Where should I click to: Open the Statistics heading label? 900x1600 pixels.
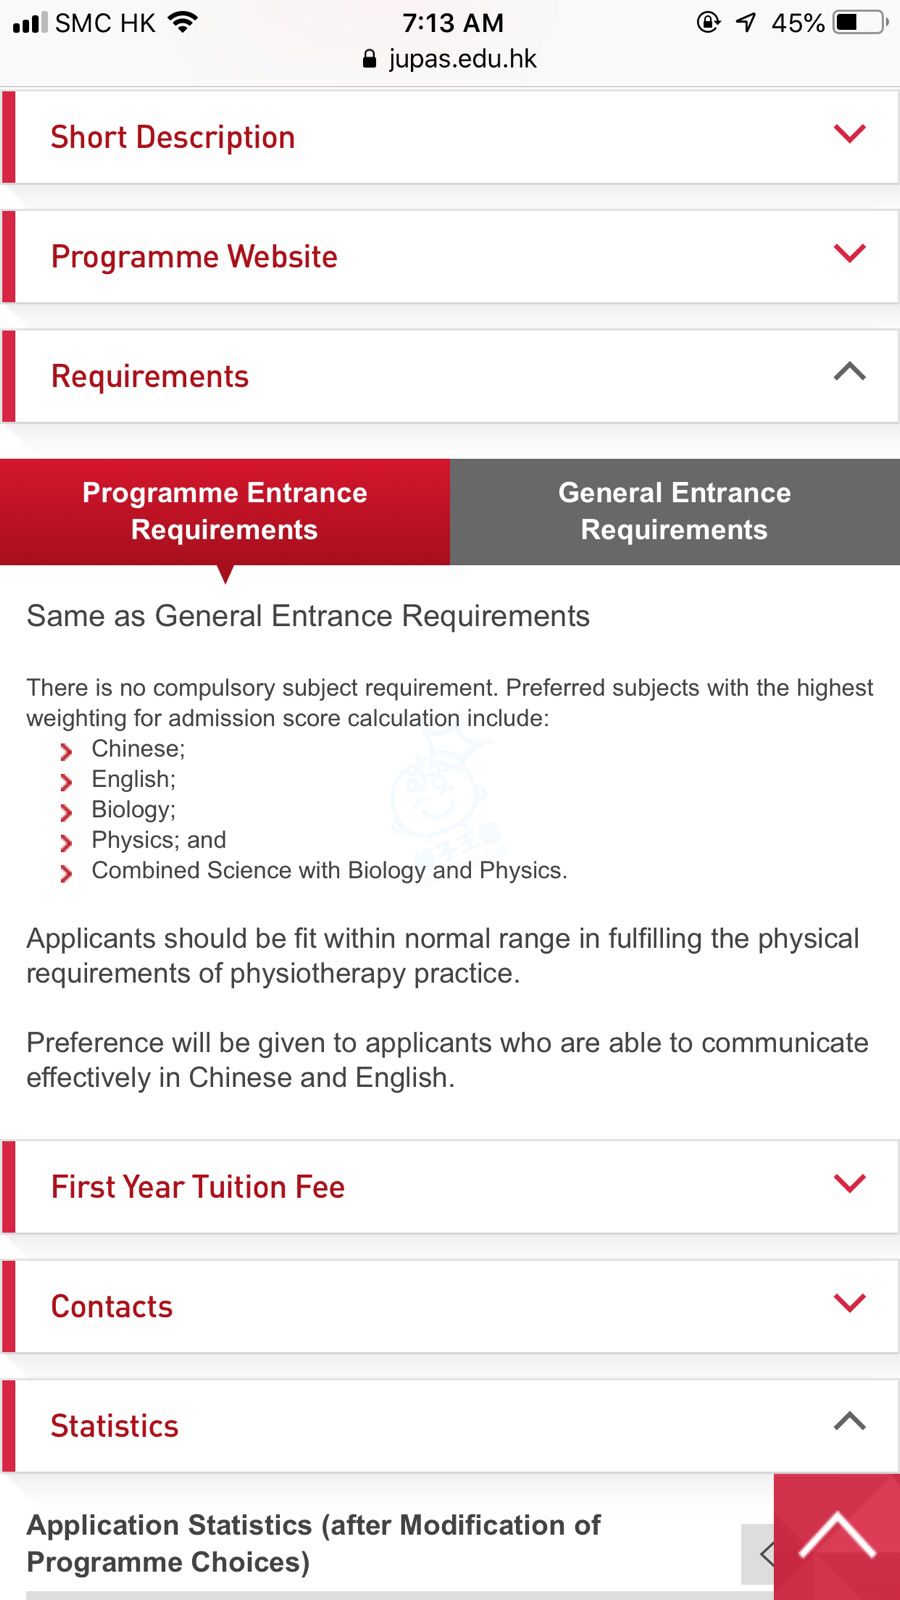115,1426
